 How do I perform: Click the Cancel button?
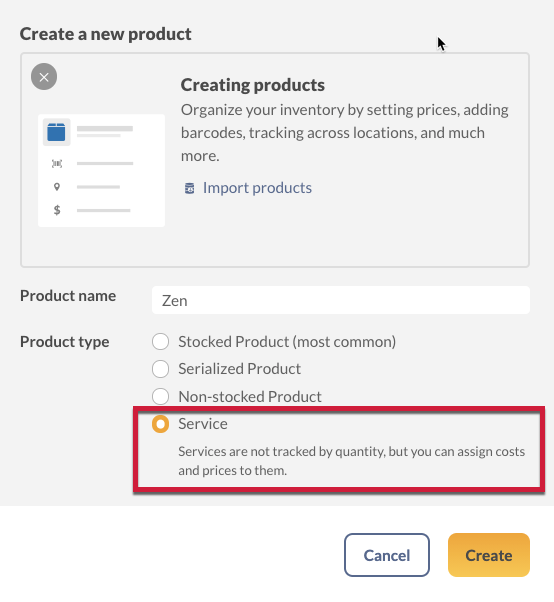click(x=387, y=555)
